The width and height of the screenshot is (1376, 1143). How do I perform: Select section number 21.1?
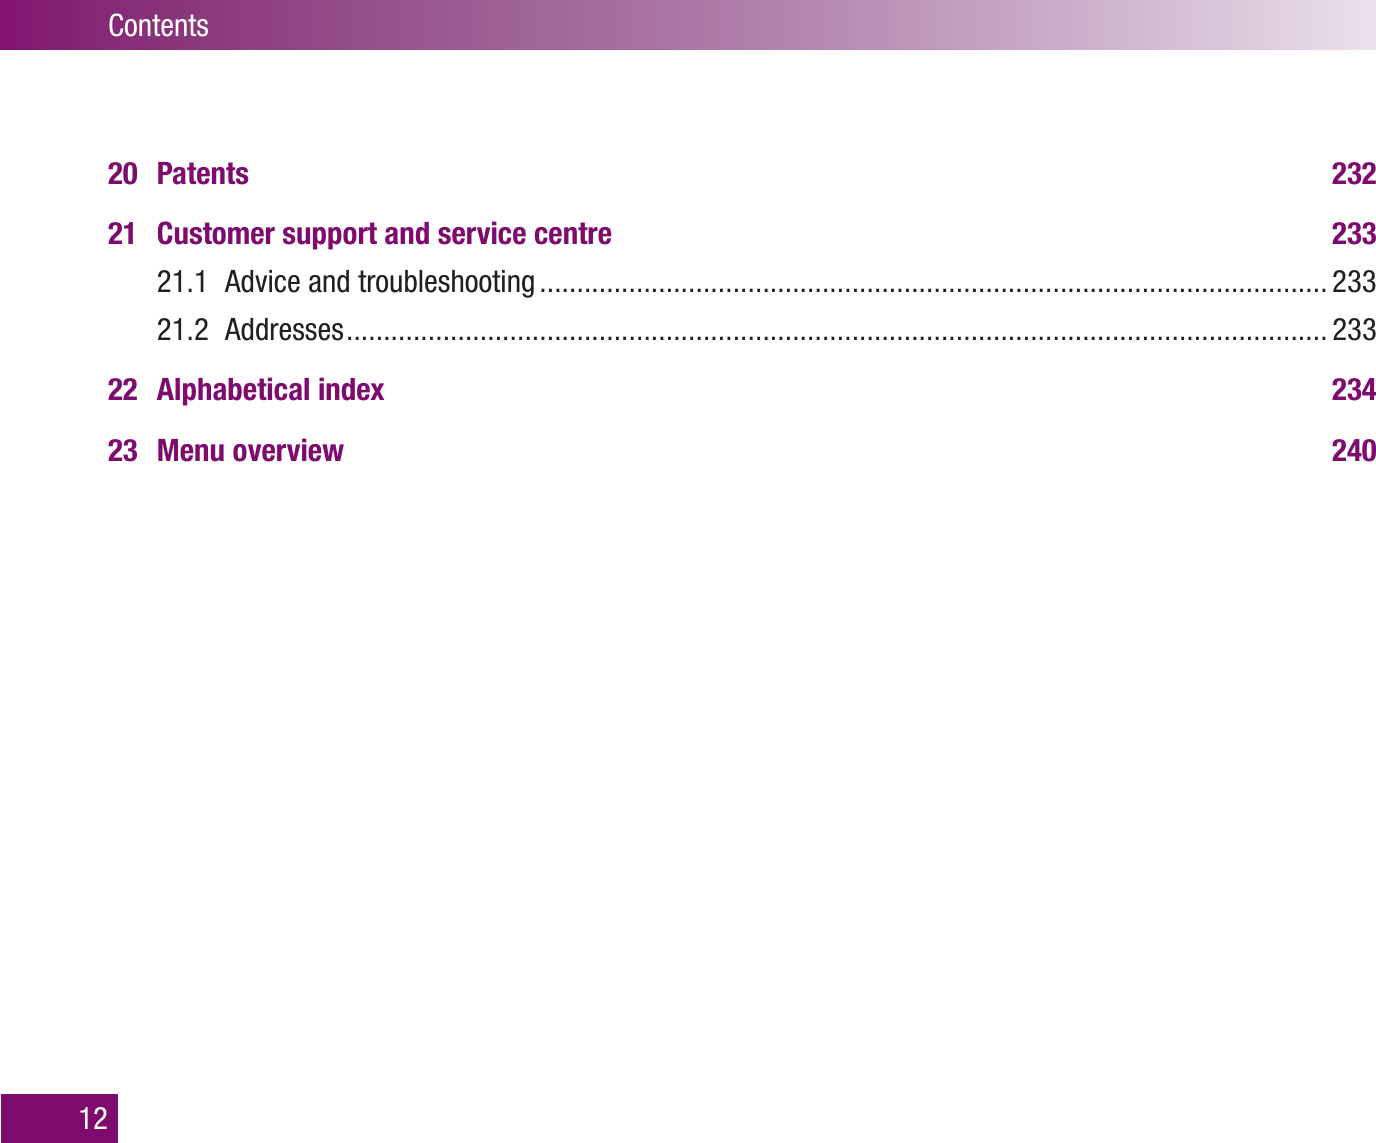click(181, 282)
